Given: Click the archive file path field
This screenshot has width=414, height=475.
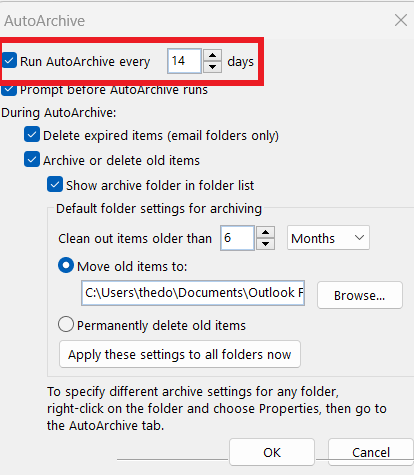Looking at the screenshot, I should click(193, 293).
